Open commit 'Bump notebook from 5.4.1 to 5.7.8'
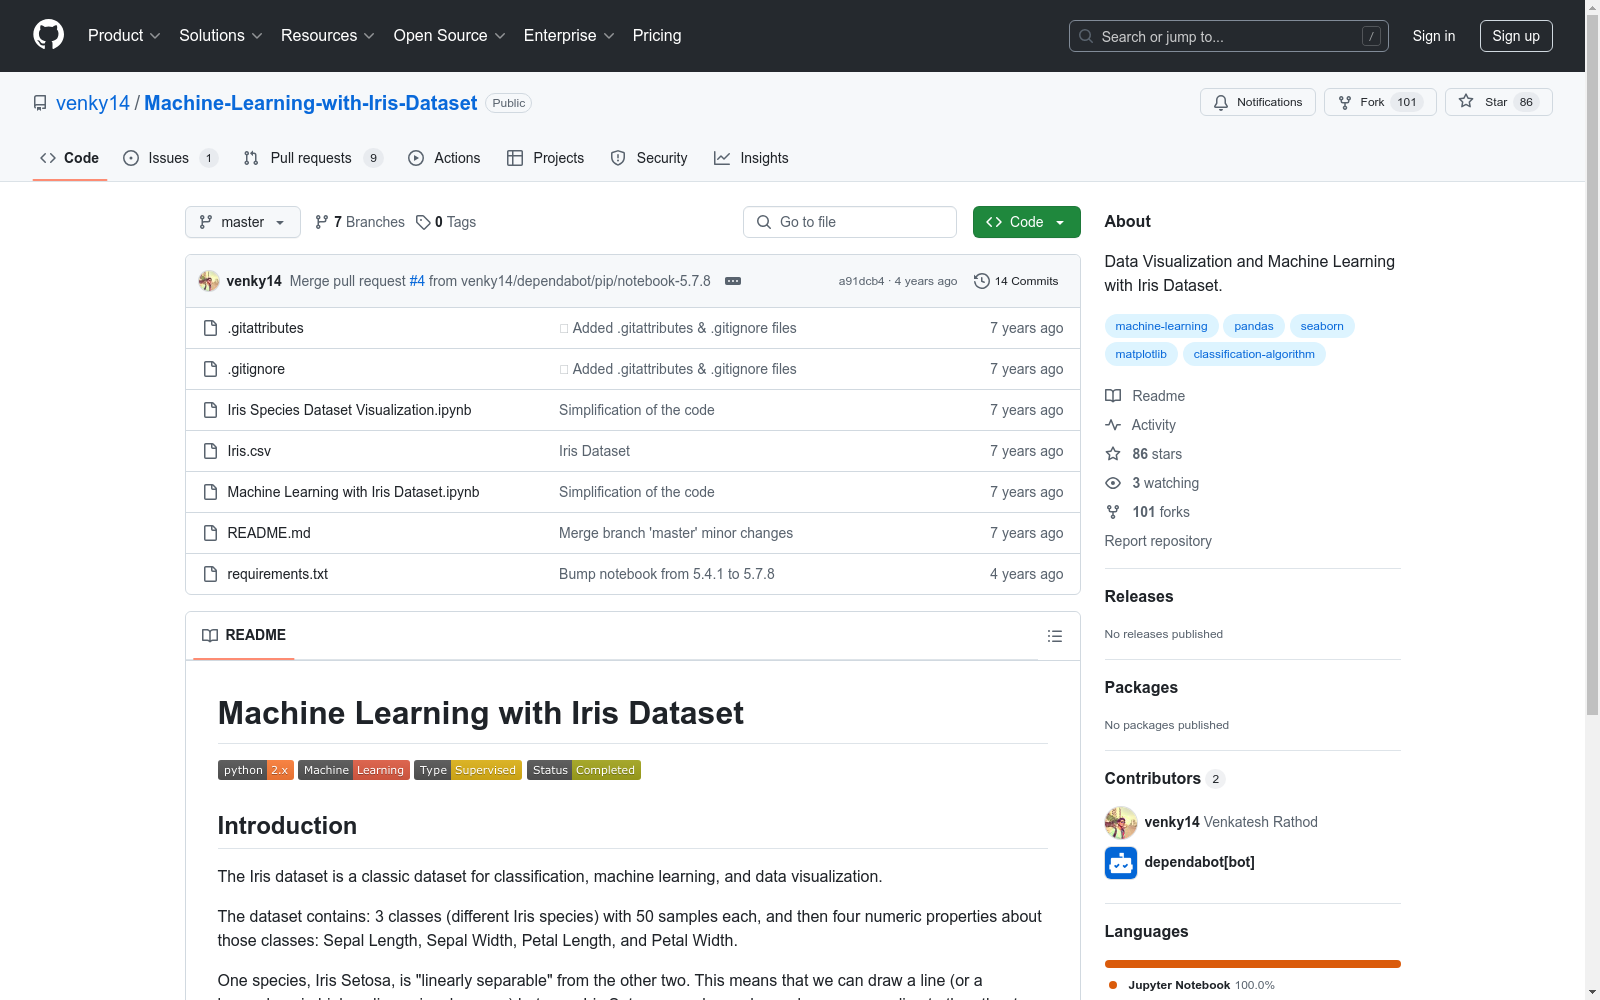The image size is (1600, 1000). (667, 574)
